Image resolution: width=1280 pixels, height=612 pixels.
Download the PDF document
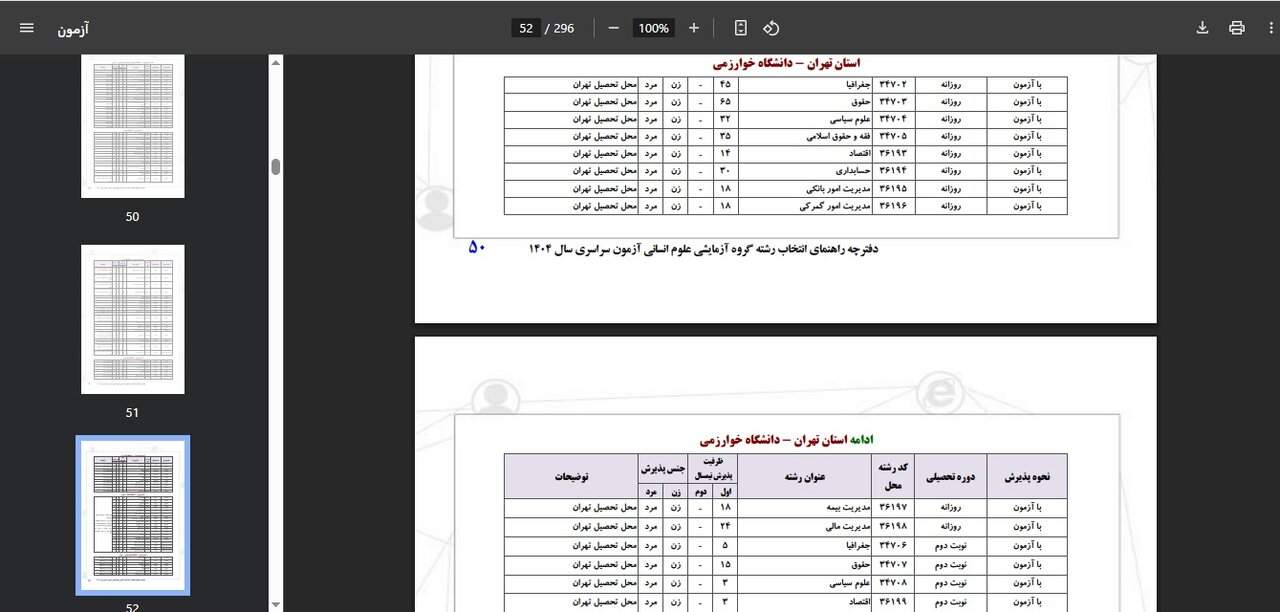pyautogui.click(x=1203, y=28)
